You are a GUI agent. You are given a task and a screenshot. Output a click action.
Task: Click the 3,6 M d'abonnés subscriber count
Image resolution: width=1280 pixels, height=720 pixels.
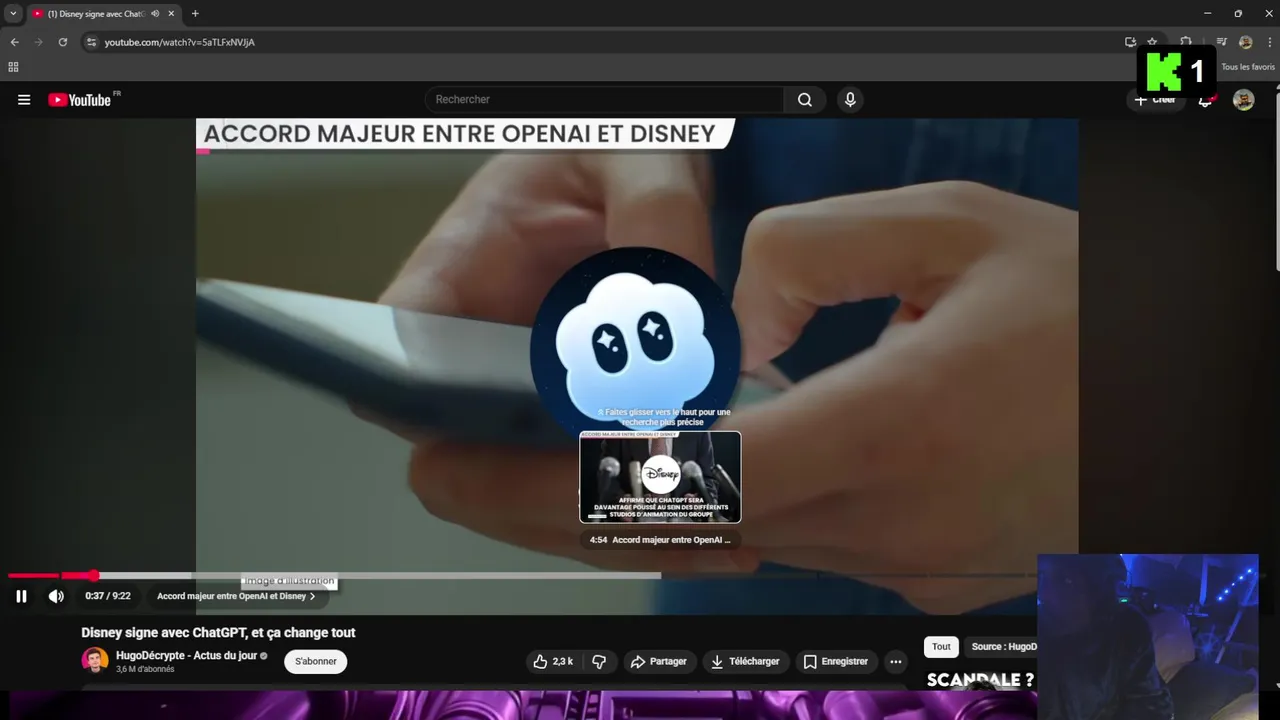point(145,669)
